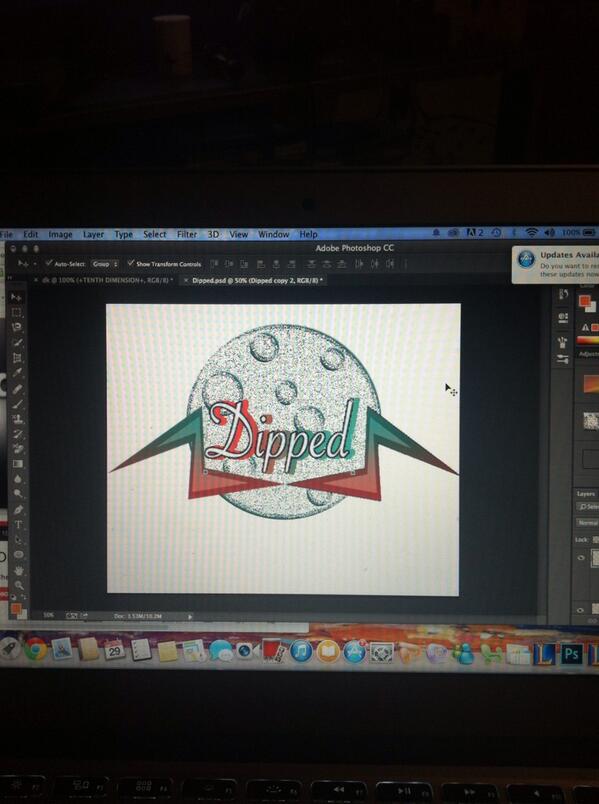Align top edges button in options bar

pos(214,264)
